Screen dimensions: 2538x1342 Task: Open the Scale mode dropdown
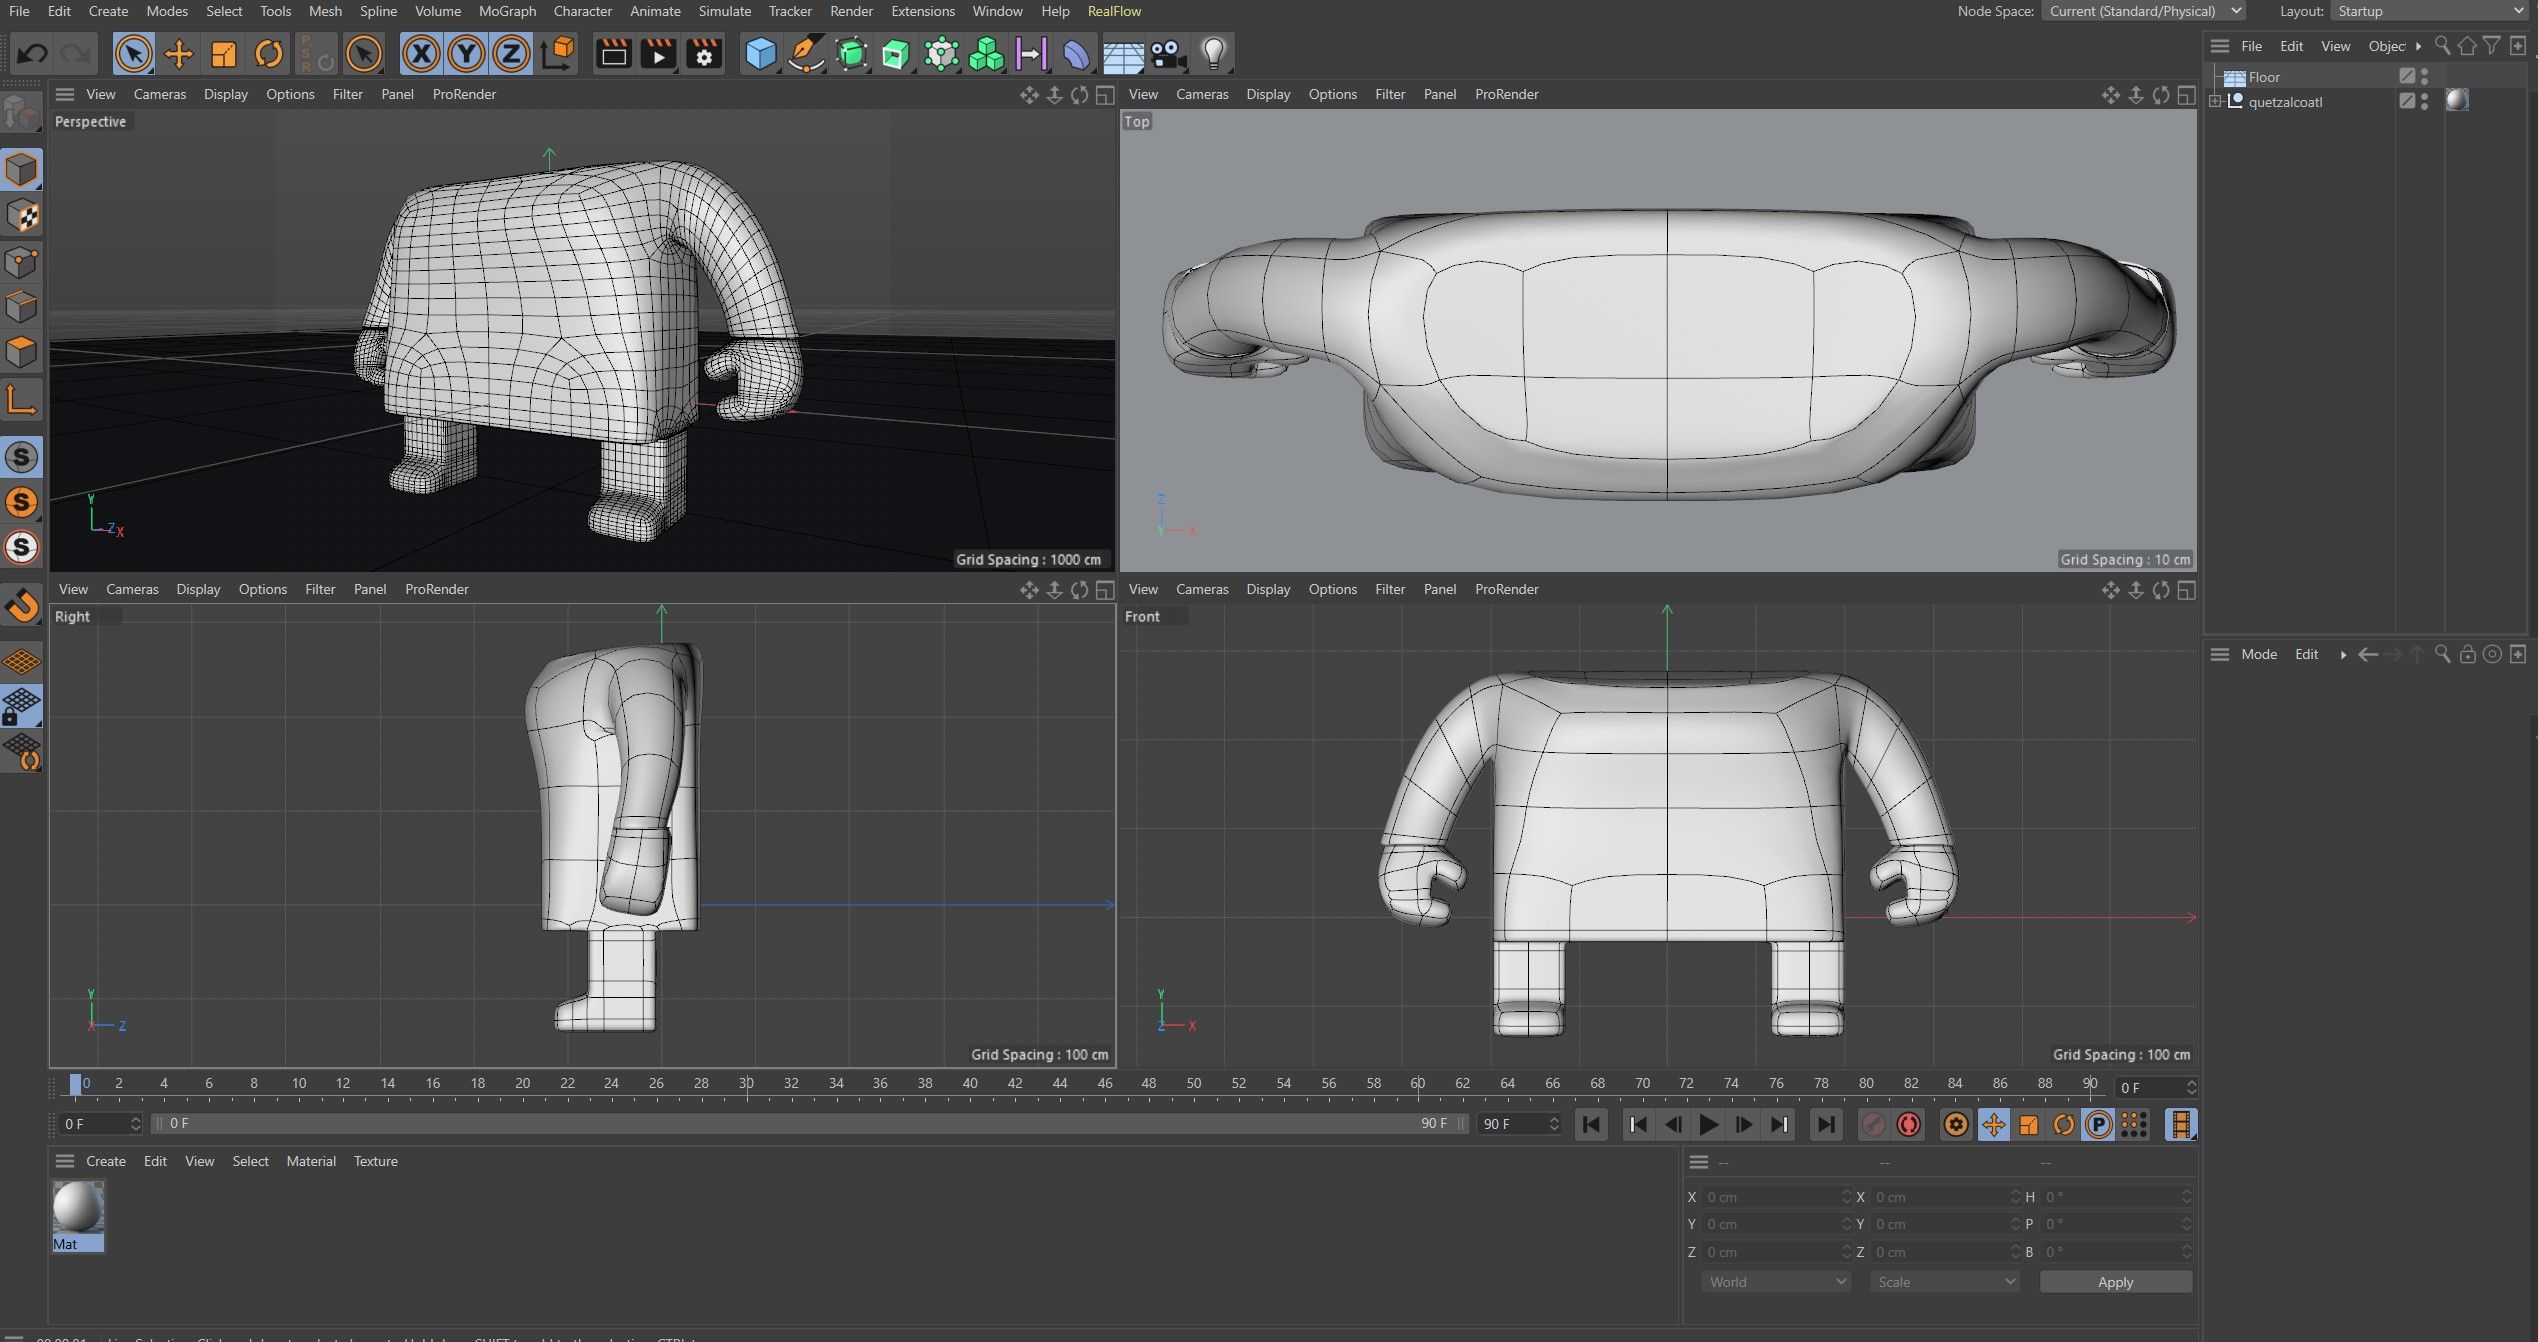(x=1945, y=1282)
